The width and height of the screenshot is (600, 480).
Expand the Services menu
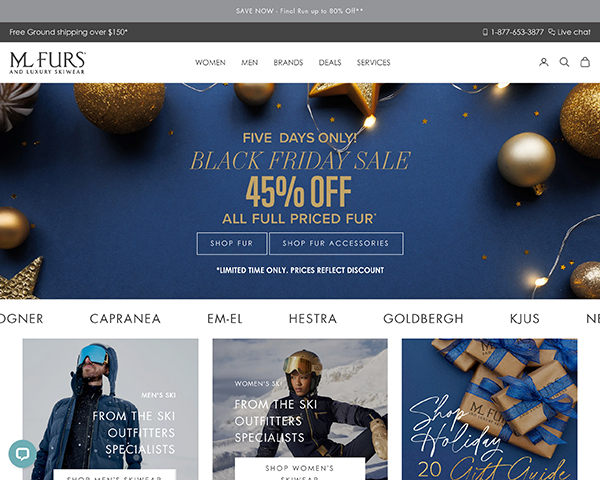point(373,62)
